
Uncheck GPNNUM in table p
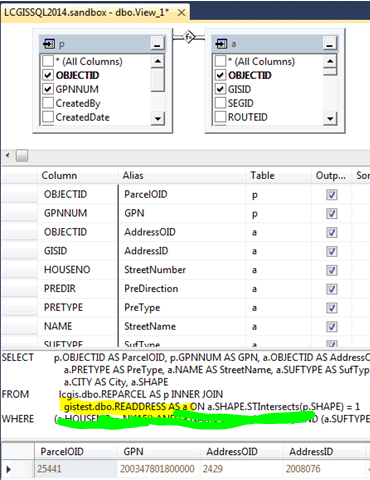(48, 89)
